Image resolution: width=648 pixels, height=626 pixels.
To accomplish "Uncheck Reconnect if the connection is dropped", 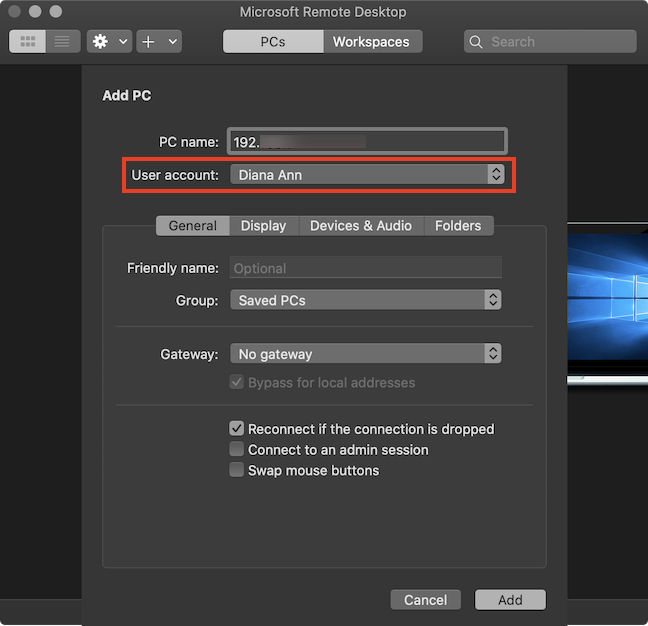I will pyautogui.click(x=236, y=428).
